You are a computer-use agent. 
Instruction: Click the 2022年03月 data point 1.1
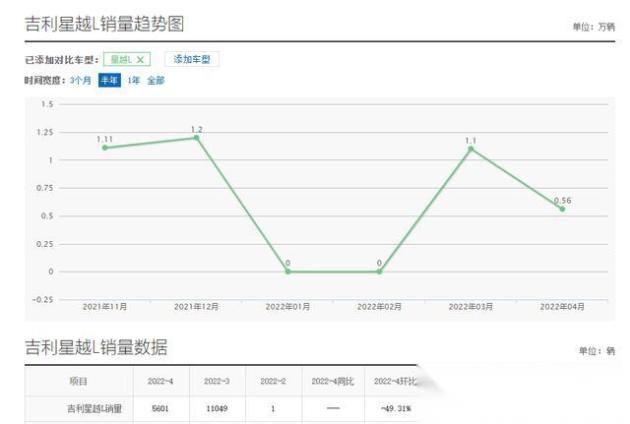pyautogui.click(x=471, y=149)
